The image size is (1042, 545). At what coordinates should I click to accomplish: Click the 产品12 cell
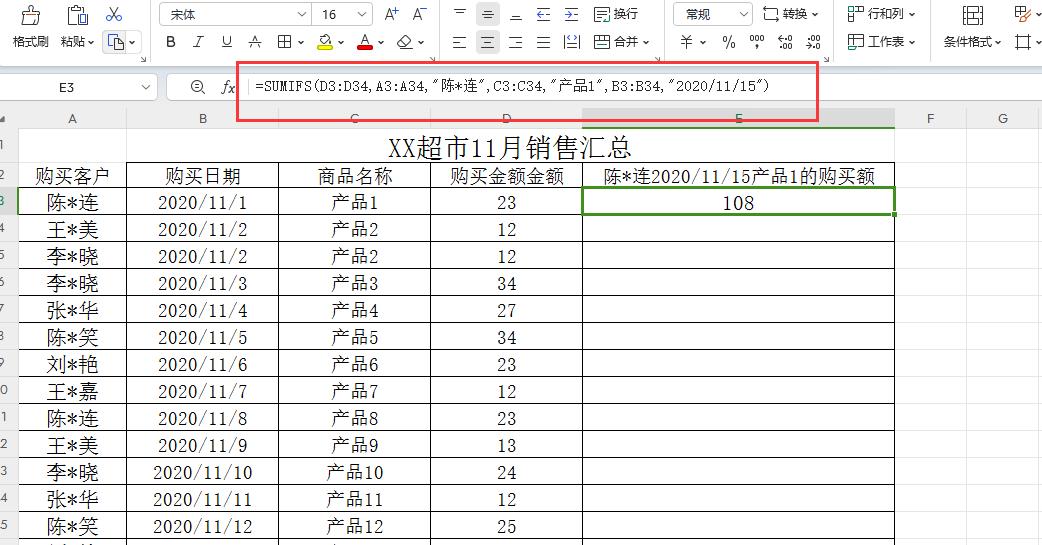(354, 526)
